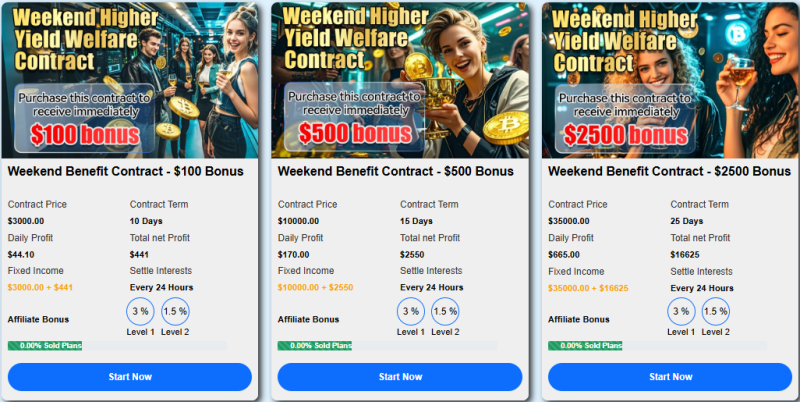Click the Sold Plans progress bar in $500 card

tap(387, 345)
